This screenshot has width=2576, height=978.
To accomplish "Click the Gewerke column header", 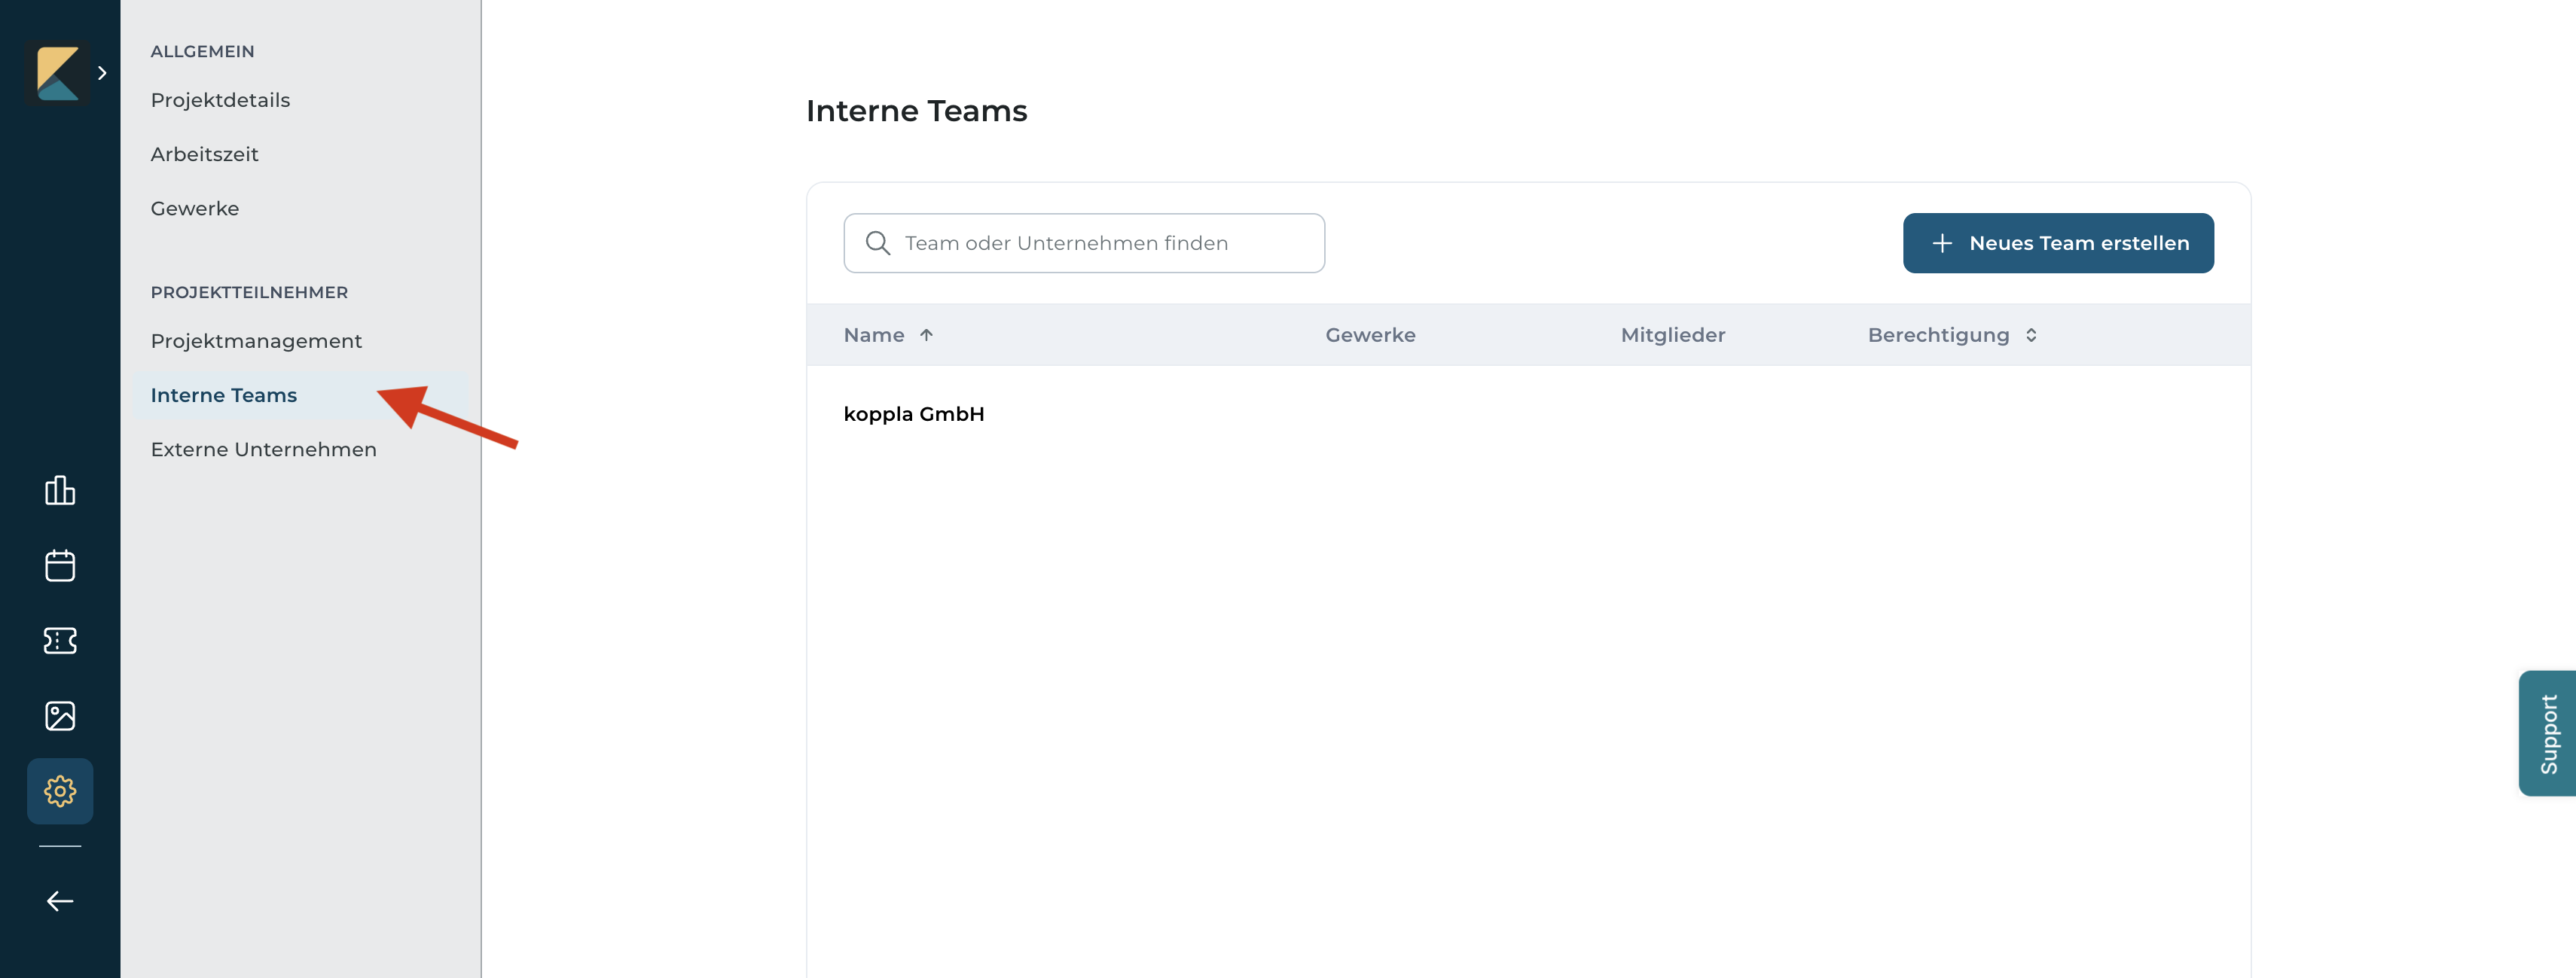I will [x=1370, y=335].
